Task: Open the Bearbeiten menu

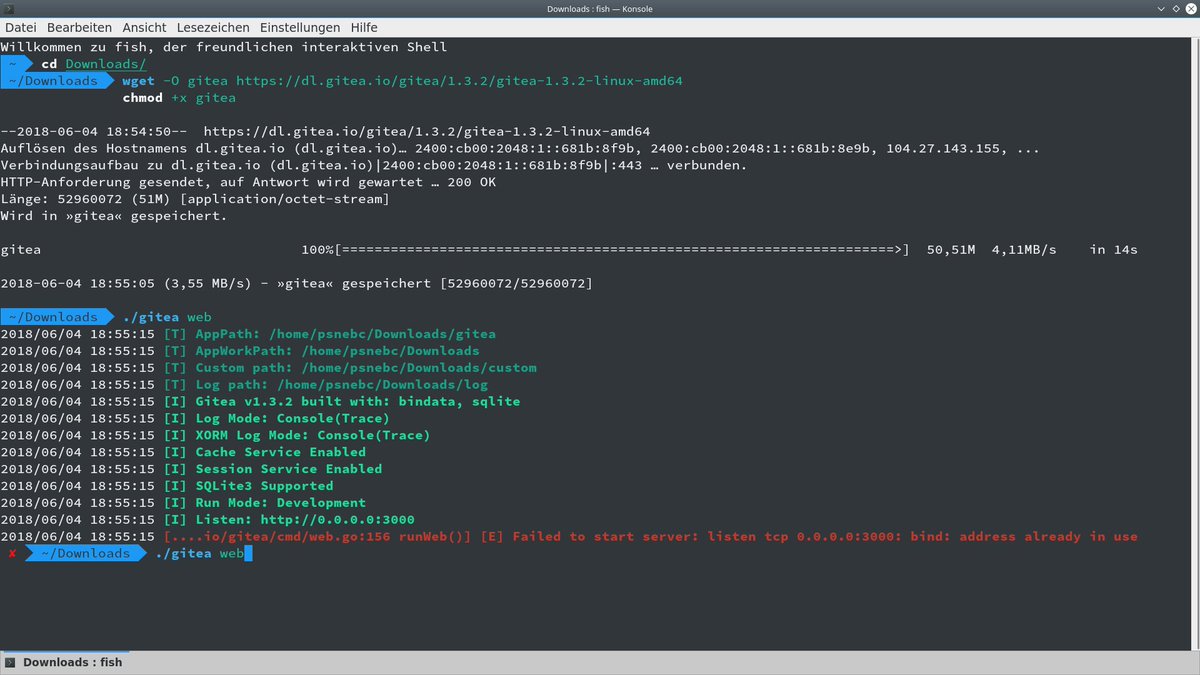Action: (79, 27)
